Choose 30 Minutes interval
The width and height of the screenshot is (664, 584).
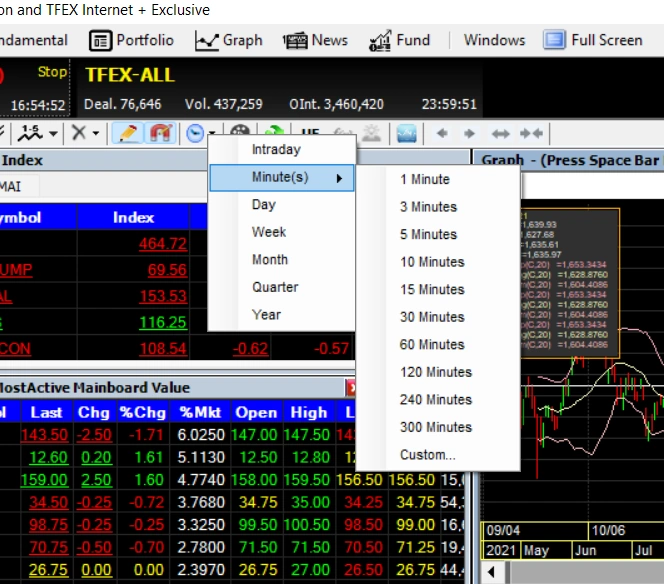pyautogui.click(x=438, y=317)
